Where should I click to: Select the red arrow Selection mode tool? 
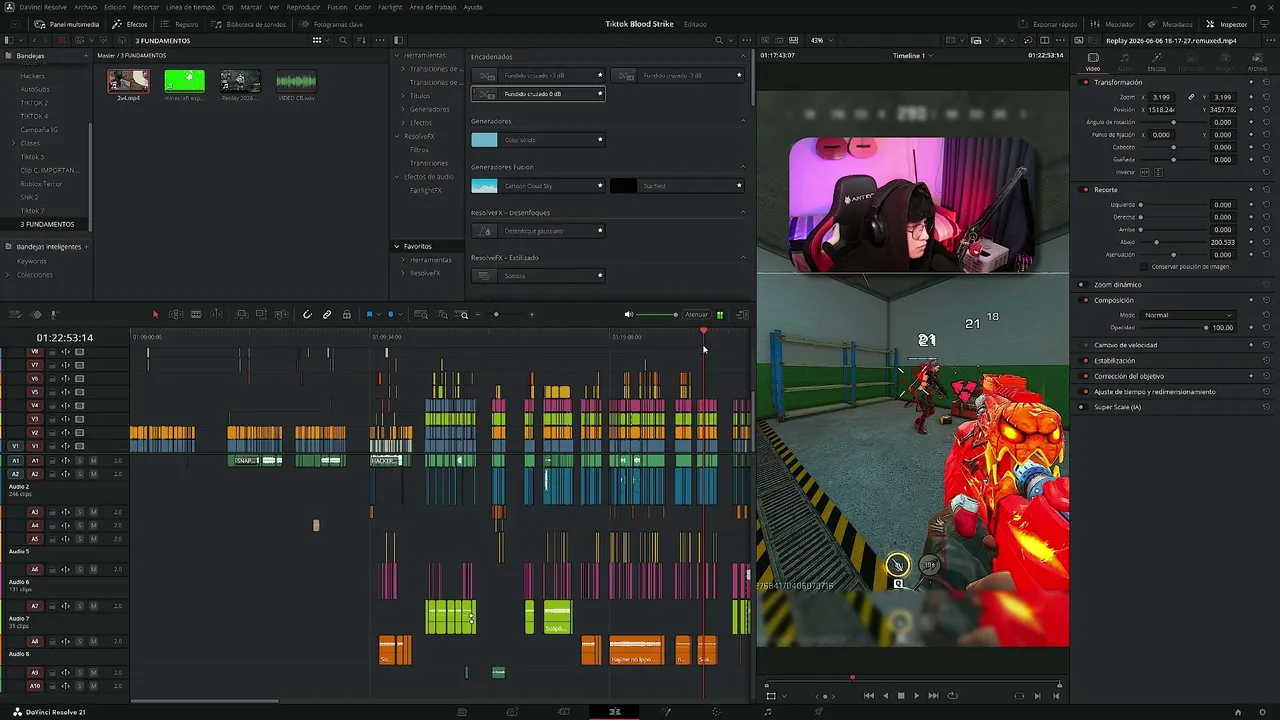pos(155,315)
